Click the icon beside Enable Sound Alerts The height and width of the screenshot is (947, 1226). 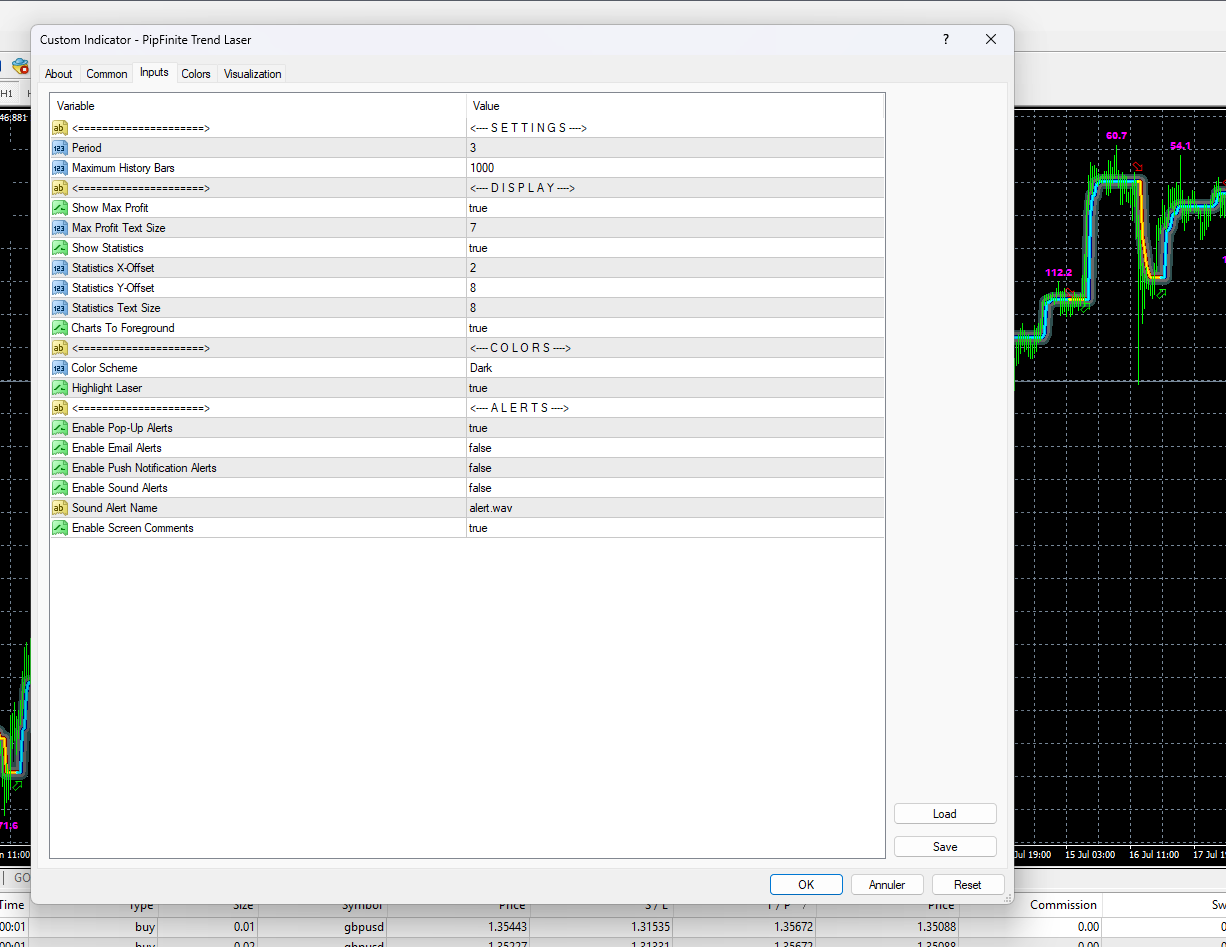59,488
